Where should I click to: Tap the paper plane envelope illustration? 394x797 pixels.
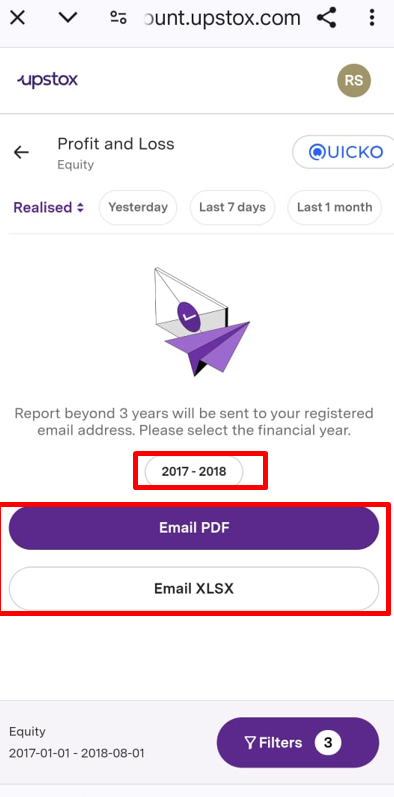coord(202,322)
